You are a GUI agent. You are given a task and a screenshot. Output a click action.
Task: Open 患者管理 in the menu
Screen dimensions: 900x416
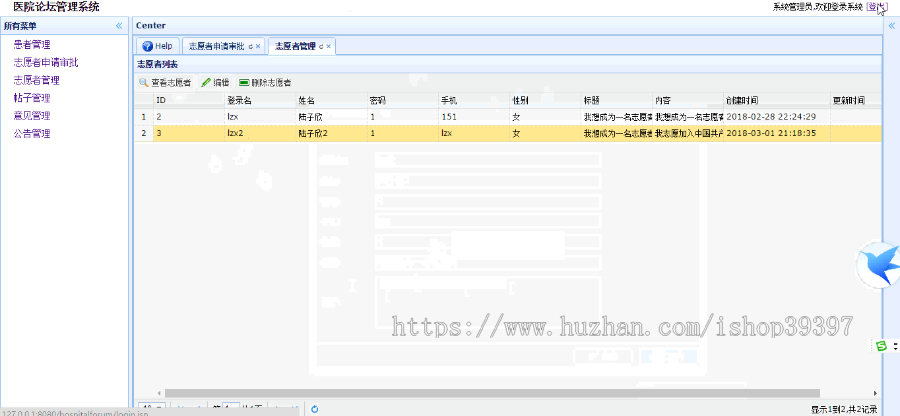coord(32,44)
